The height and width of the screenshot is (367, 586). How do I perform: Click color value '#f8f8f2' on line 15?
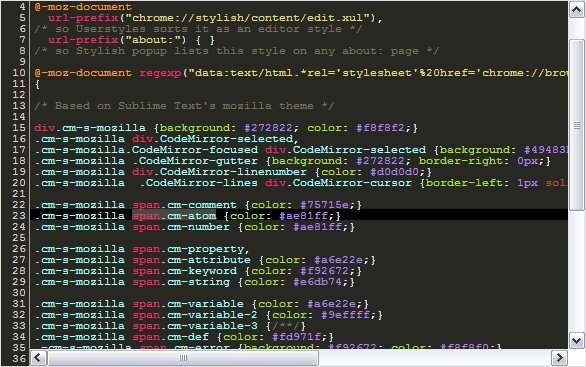[x=380, y=127]
